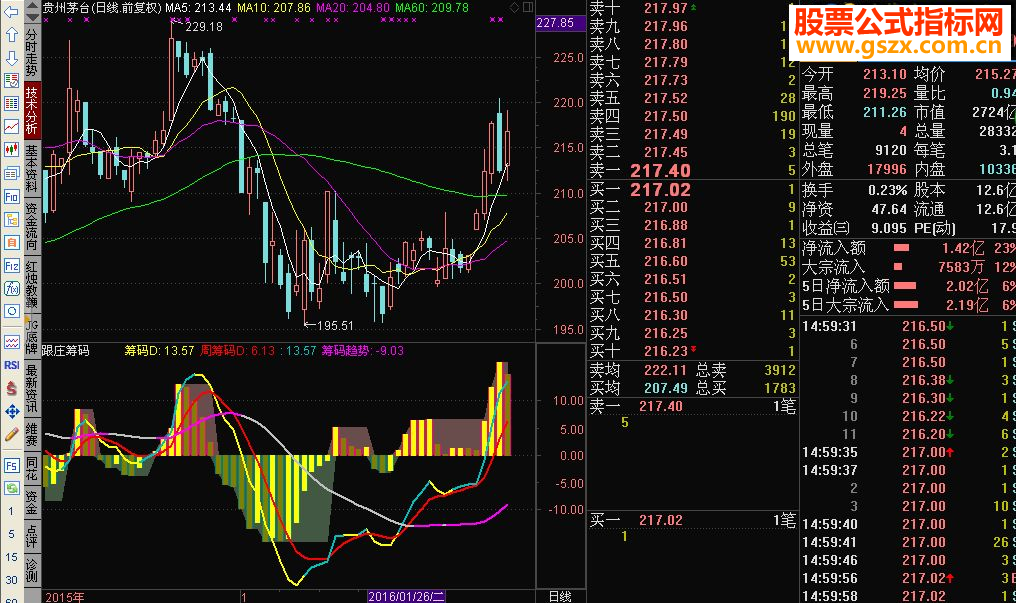Click the circle icon in left toolbar
The image size is (1016, 603).
[12, 312]
